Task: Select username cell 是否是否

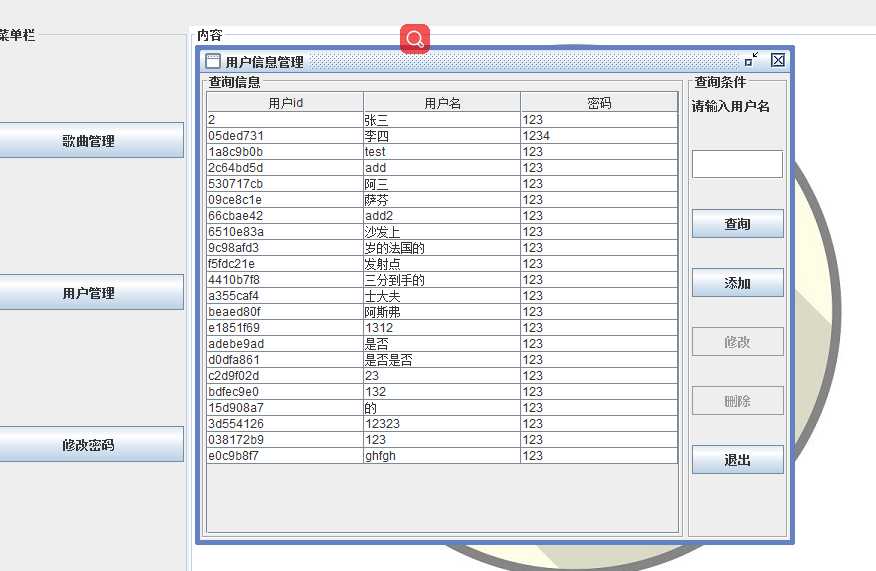Action: [x=442, y=360]
